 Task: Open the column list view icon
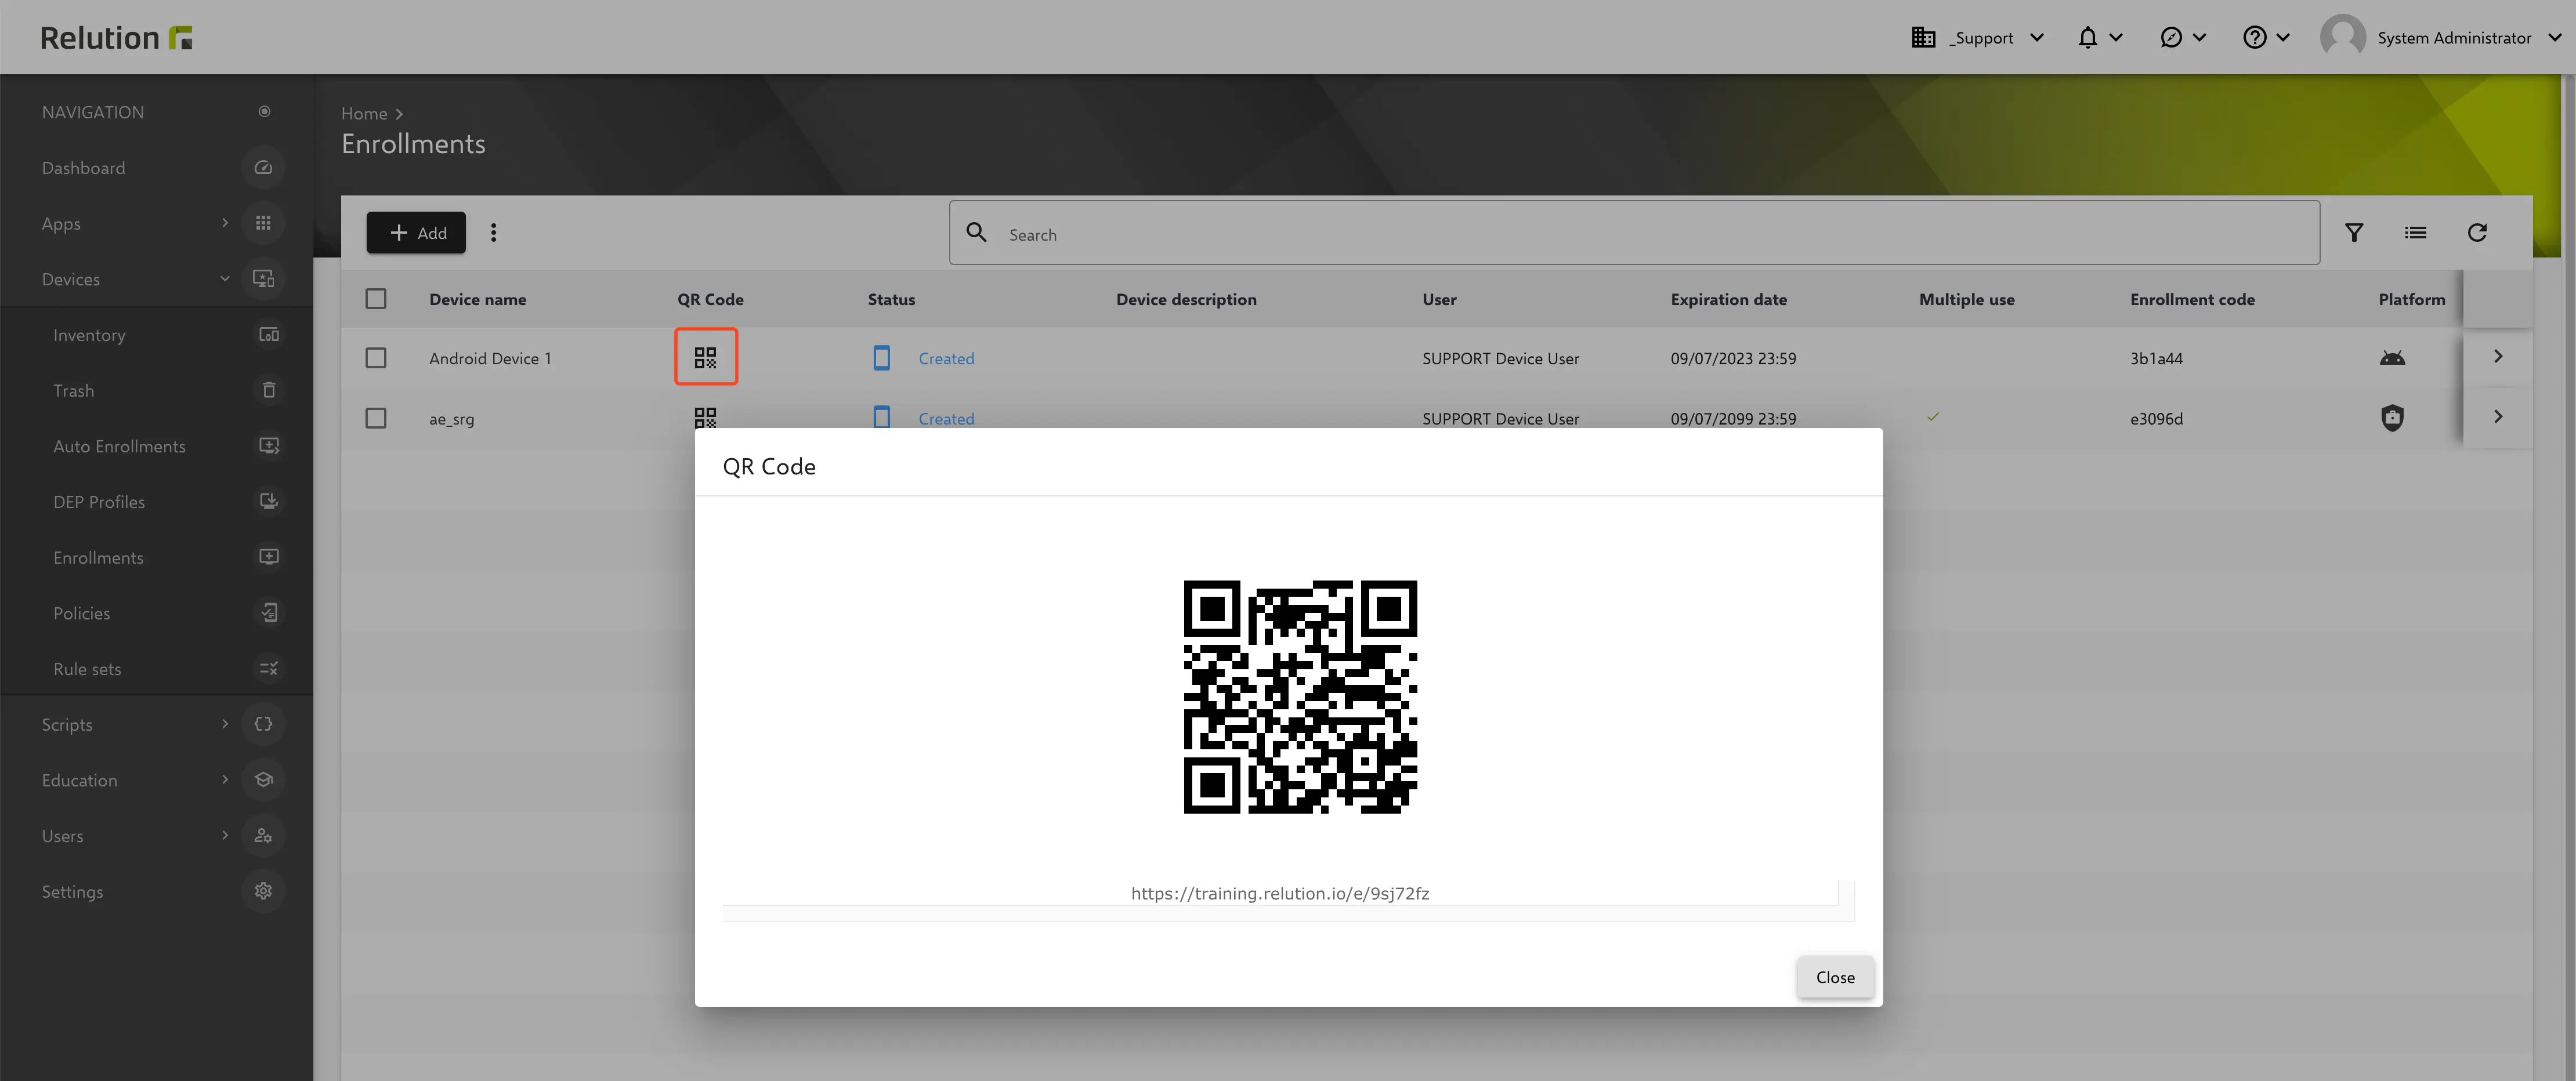coord(2415,233)
